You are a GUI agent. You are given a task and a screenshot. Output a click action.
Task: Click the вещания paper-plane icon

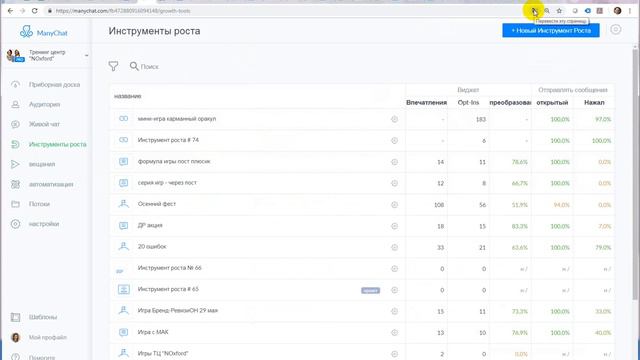pyautogui.click(x=15, y=164)
